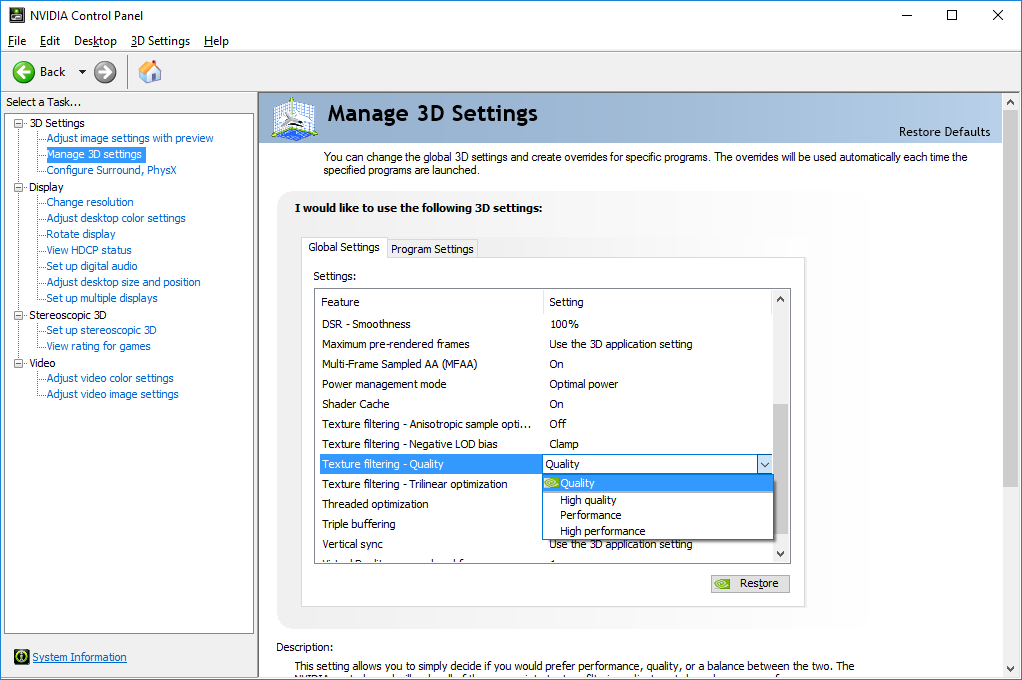Click the NVIDIA Control Panel title icon
The height and width of the screenshot is (680, 1022).
tap(16, 15)
